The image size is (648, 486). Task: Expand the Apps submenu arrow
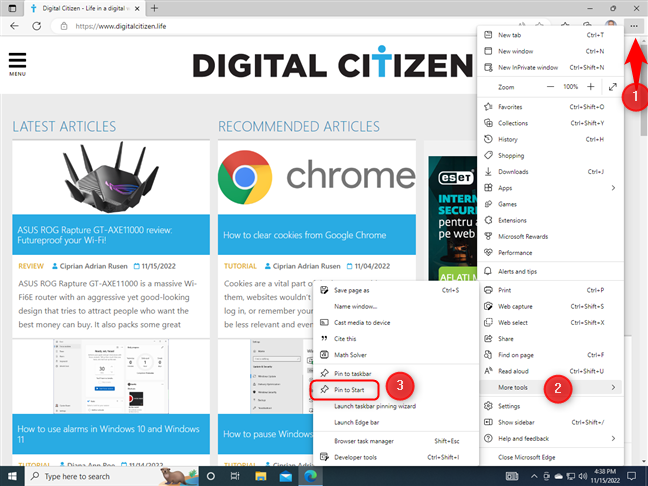coord(613,188)
